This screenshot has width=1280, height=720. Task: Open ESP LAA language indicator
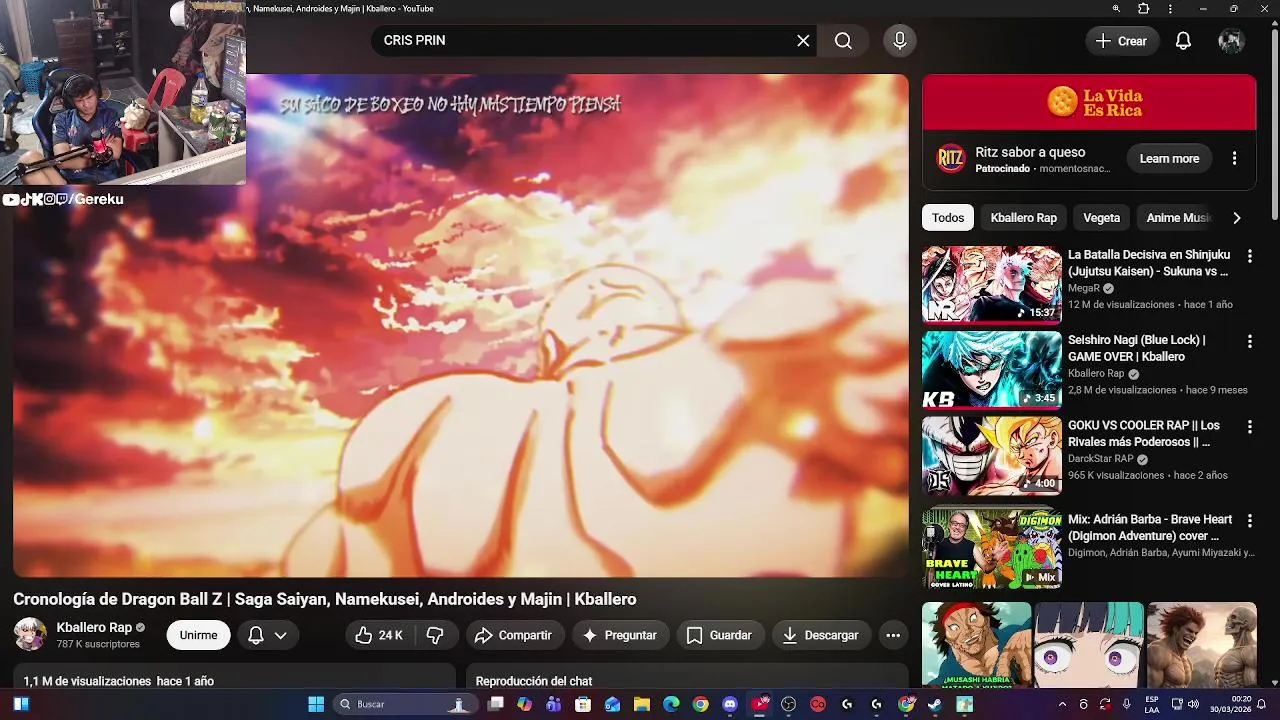coord(1152,704)
